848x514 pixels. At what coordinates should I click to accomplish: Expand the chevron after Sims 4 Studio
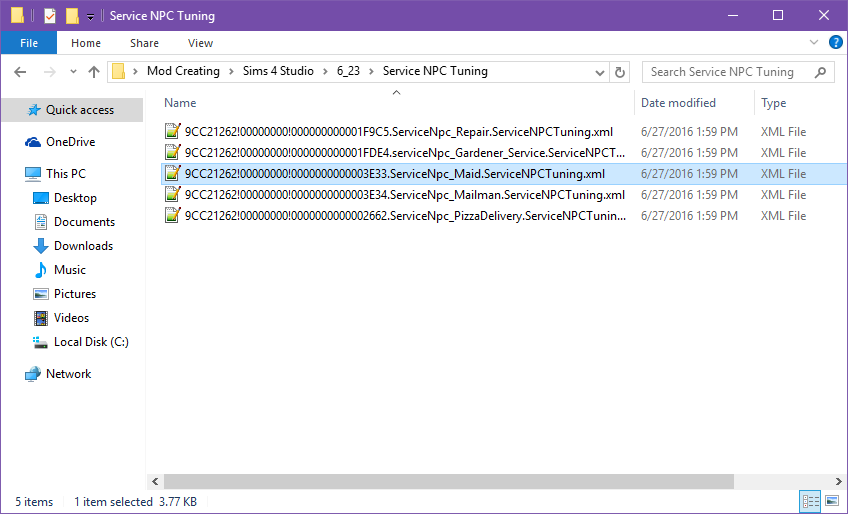point(325,71)
